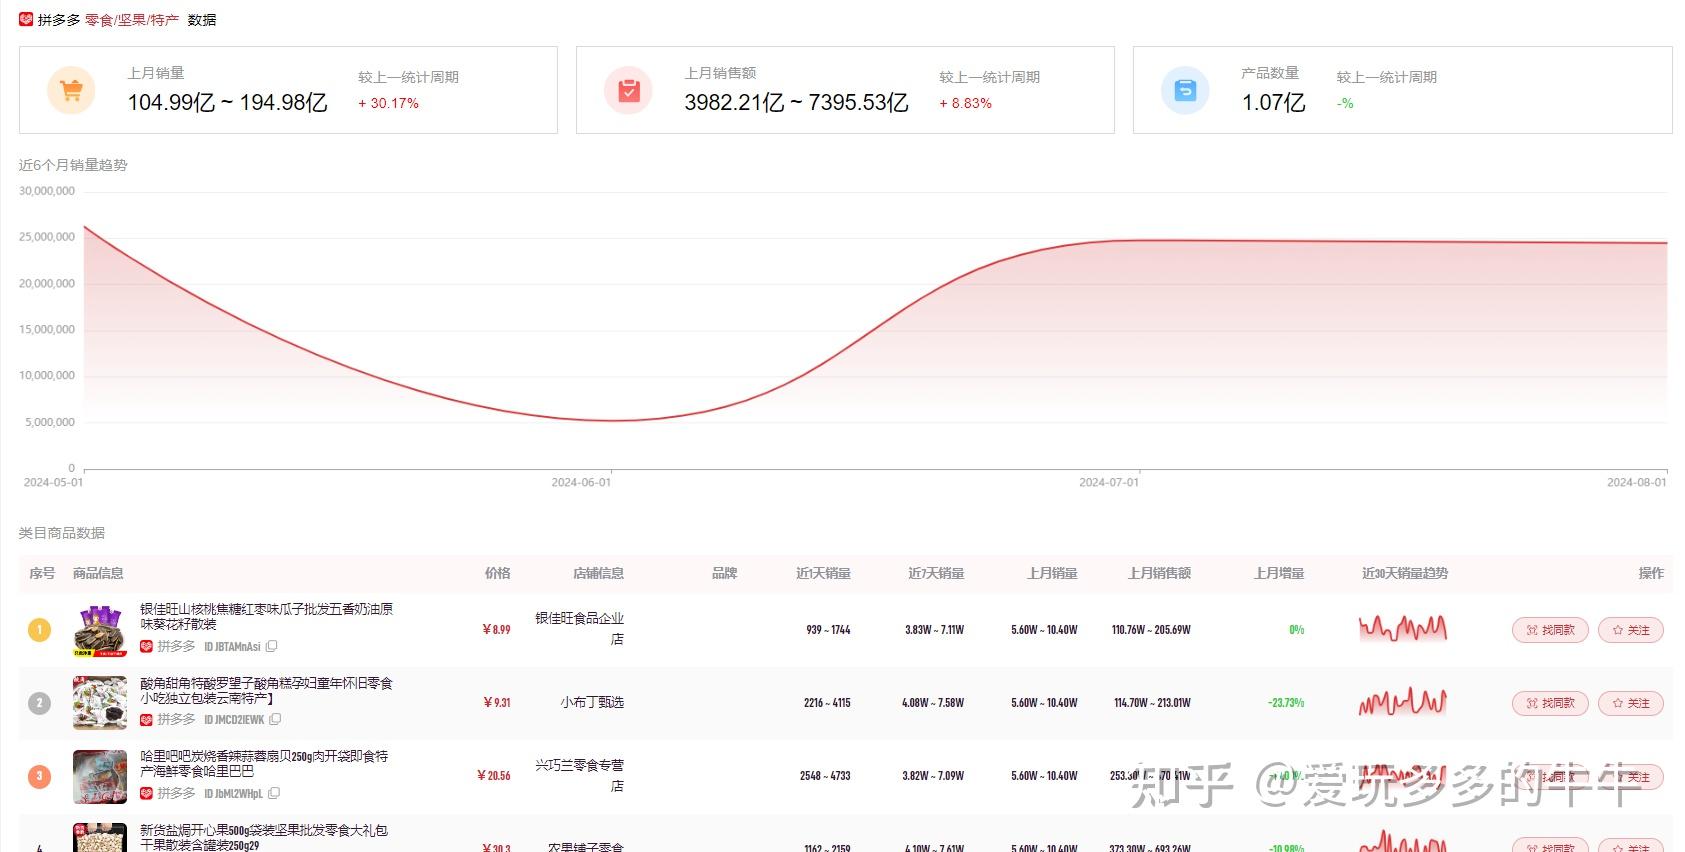Copy product ID JbMl2WHpL
Viewport: 1685px width, 852px height.
(274, 793)
